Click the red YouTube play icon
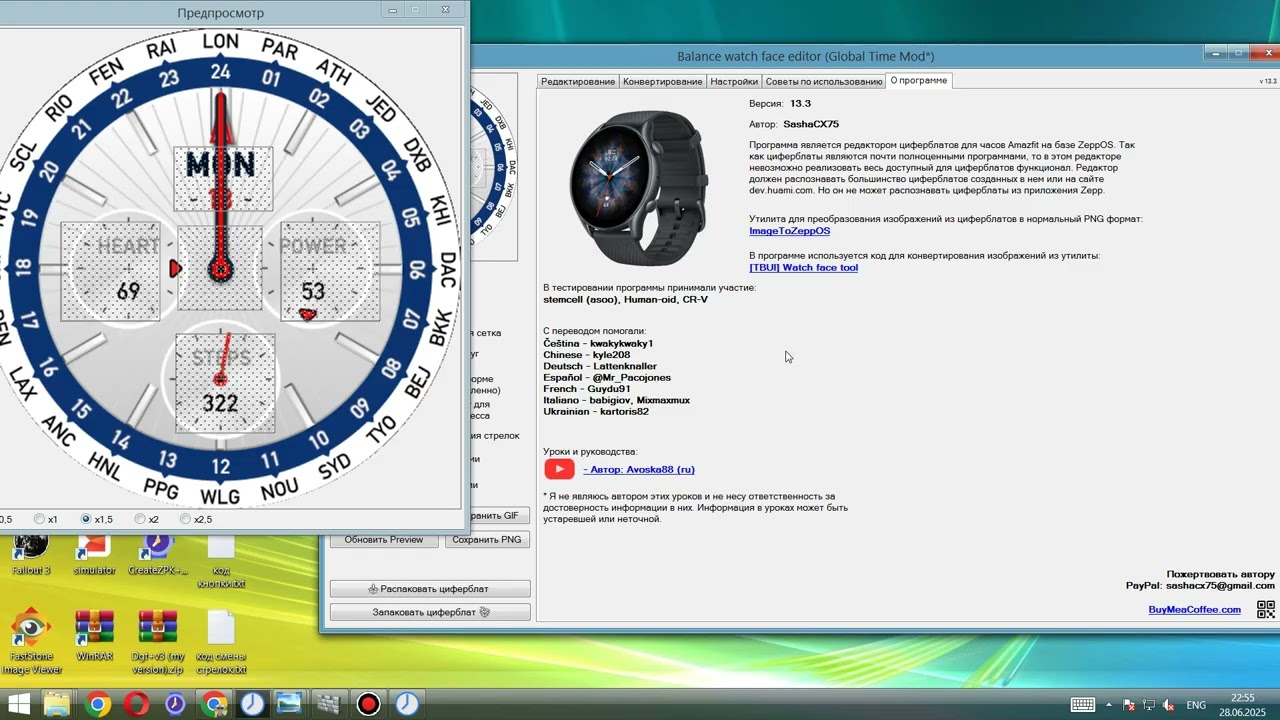 click(559, 469)
